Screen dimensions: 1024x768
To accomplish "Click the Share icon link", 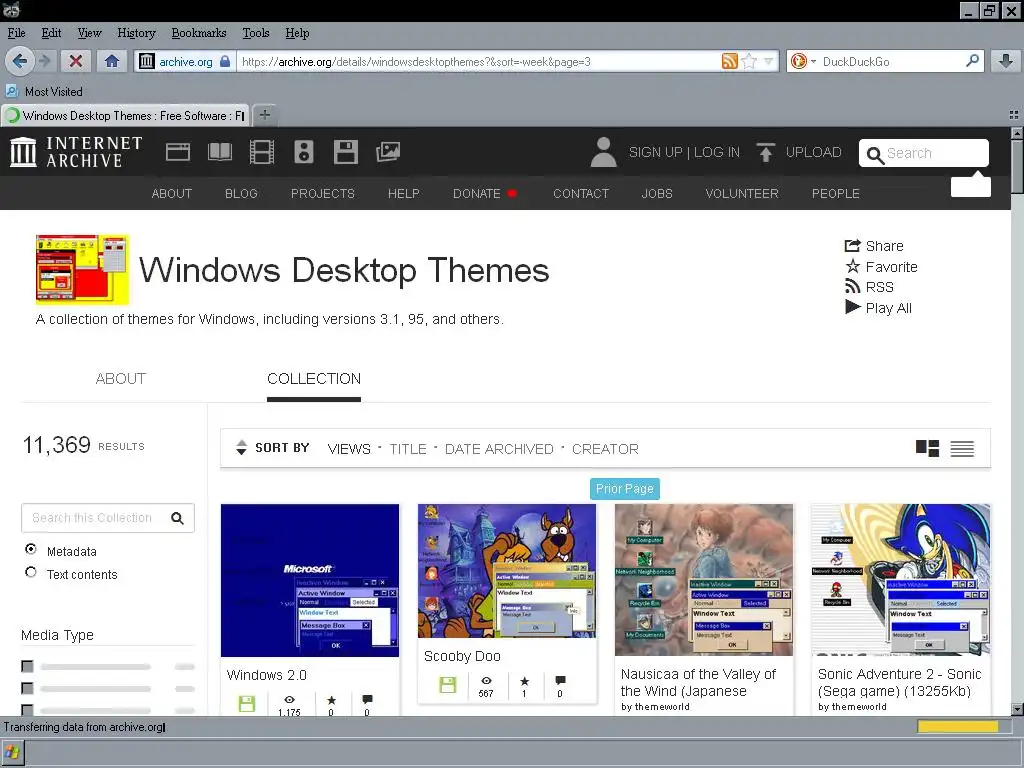I will [x=874, y=246].
